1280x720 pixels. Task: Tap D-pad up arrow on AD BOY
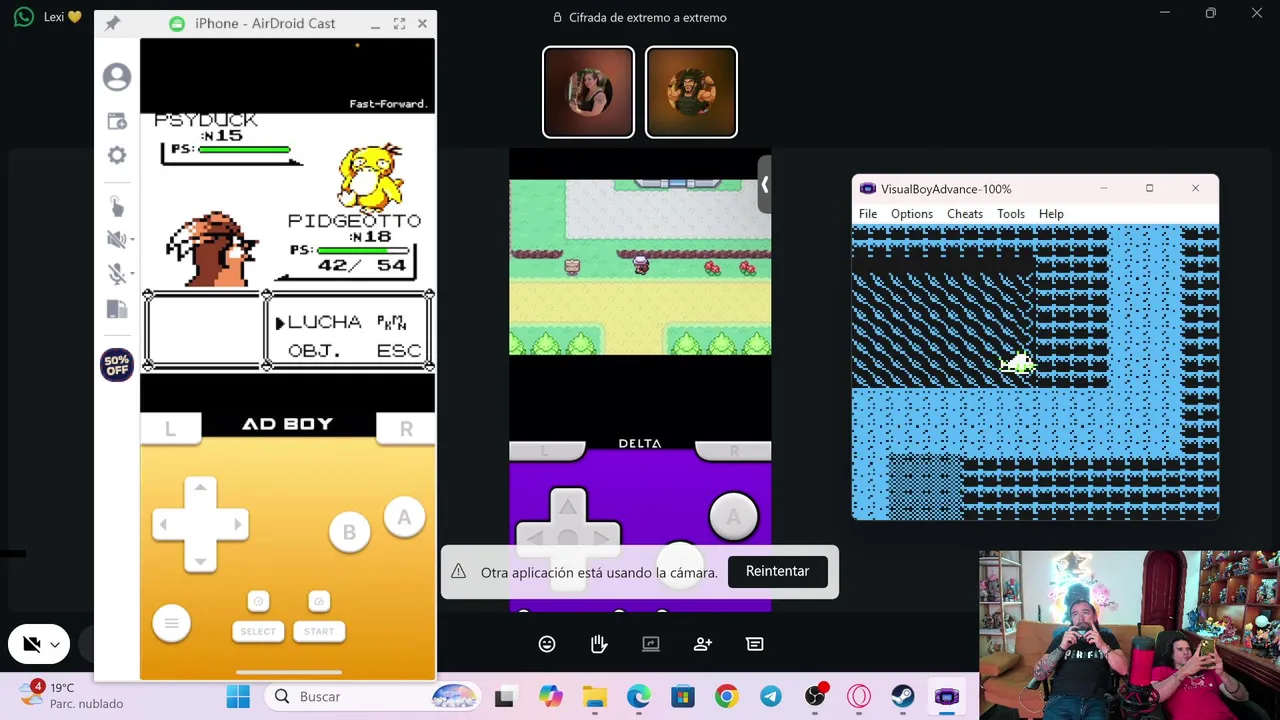click(x=200, y=489)
